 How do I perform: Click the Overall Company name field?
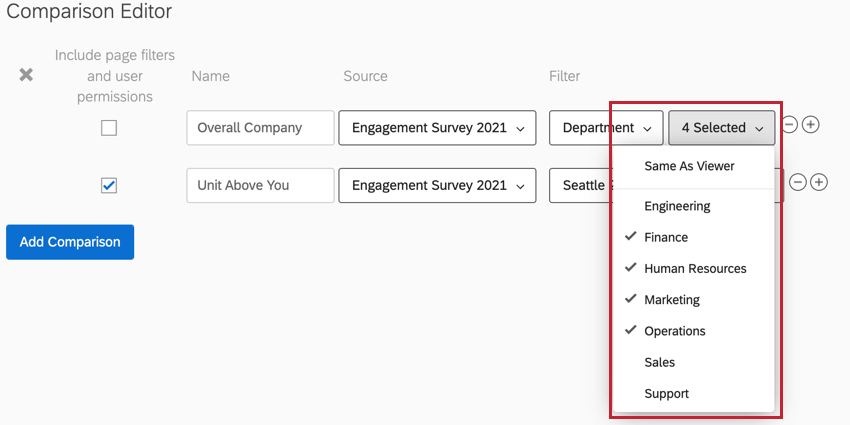coord(260,128)
